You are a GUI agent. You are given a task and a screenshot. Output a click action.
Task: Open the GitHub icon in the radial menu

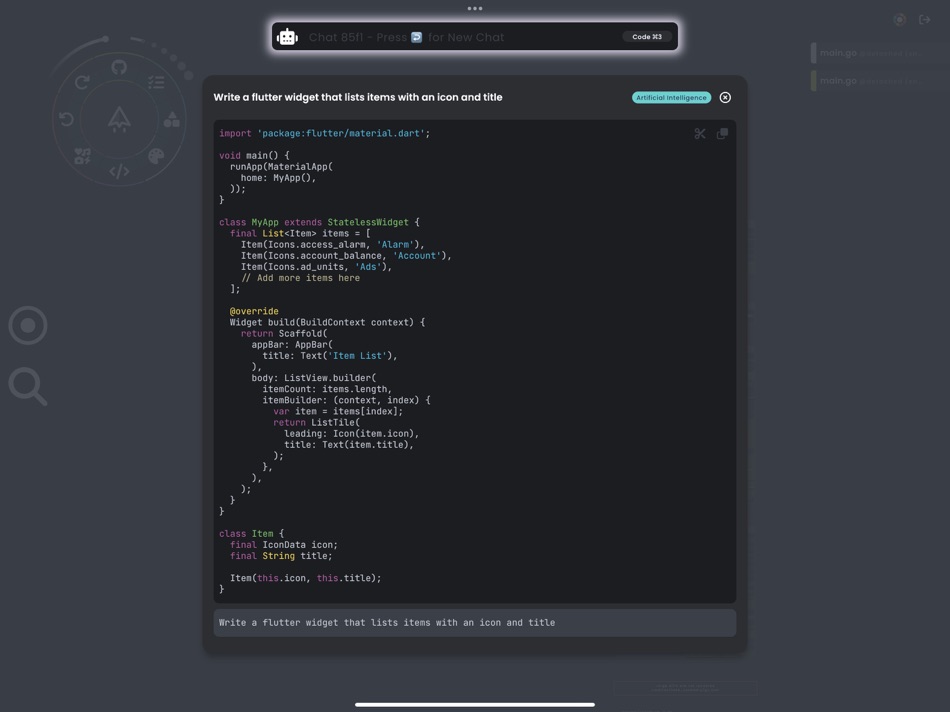[117, 66]
